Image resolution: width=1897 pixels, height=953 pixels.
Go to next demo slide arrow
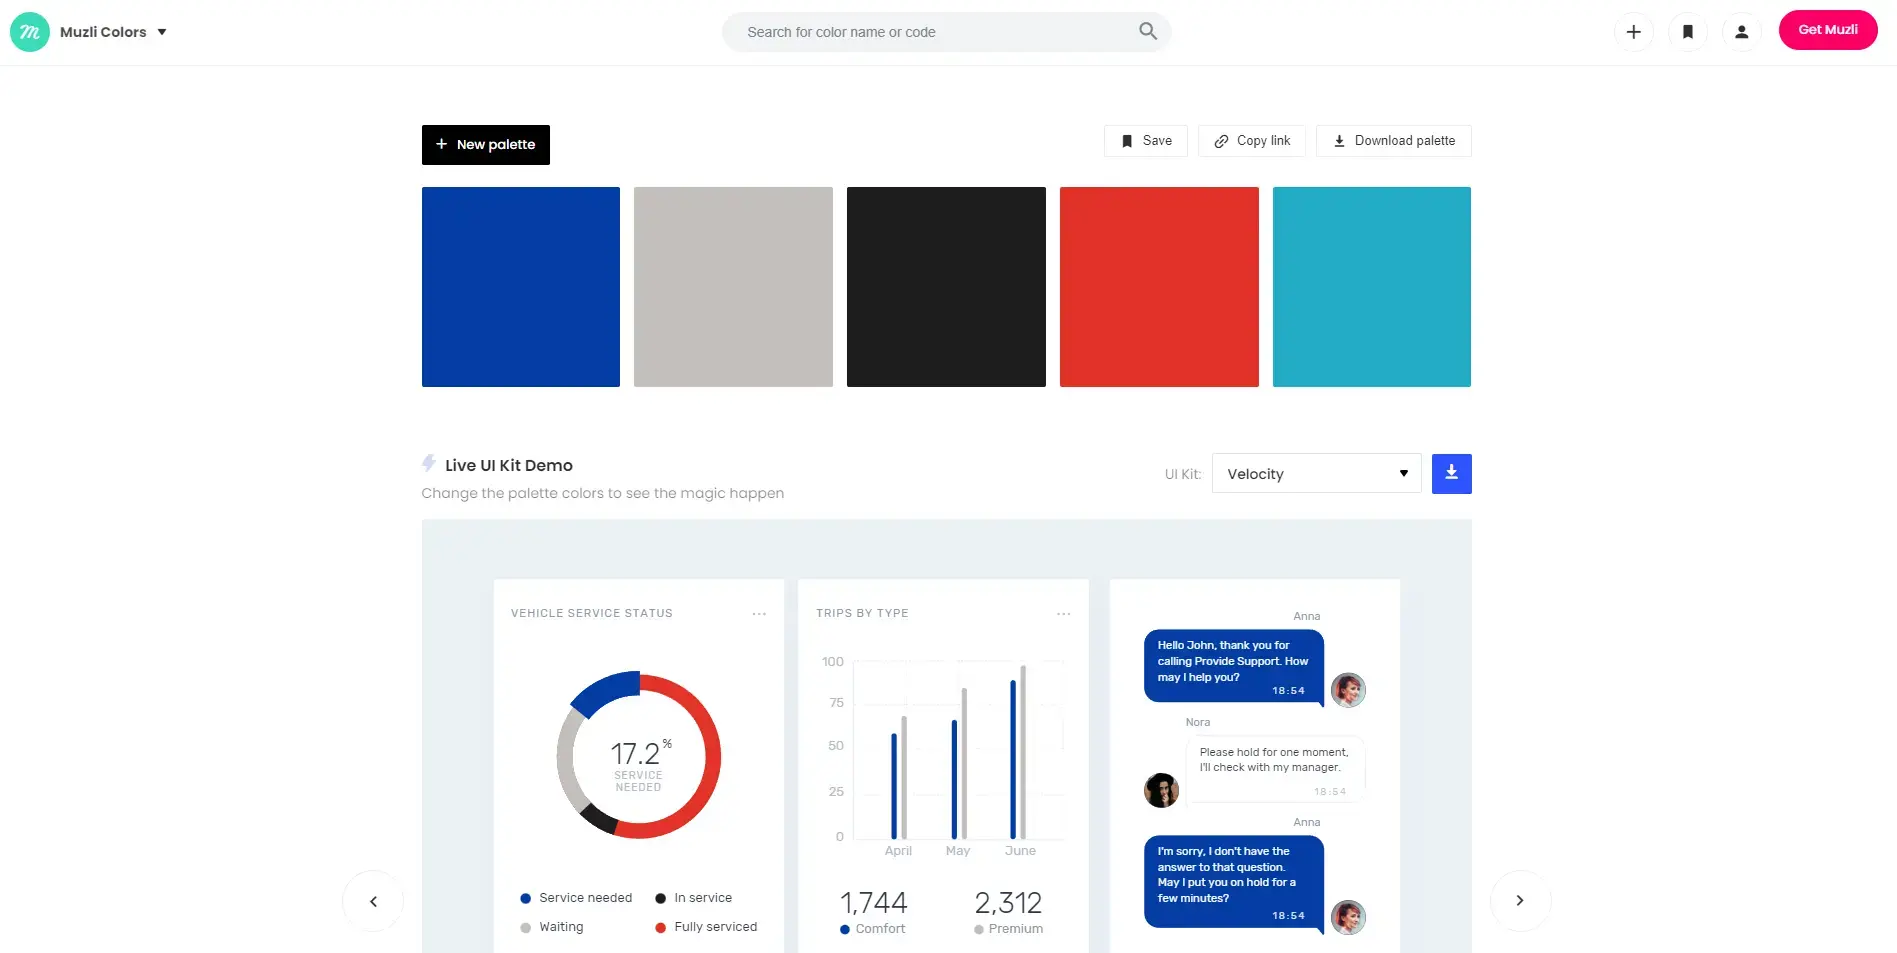click(x=1520, y=901)
